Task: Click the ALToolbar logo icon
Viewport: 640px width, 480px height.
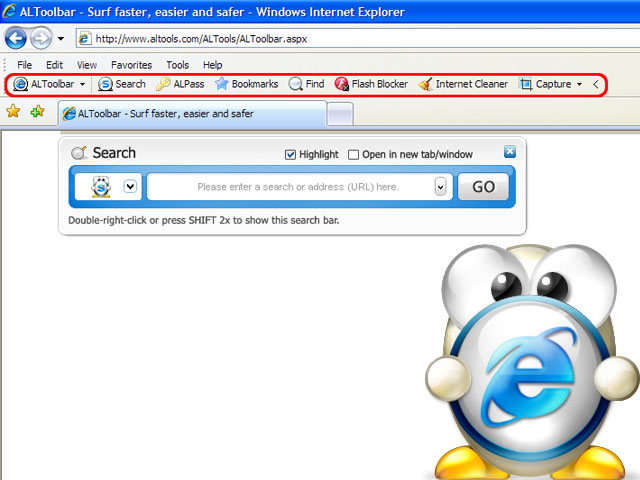Action: pos(20,84)
